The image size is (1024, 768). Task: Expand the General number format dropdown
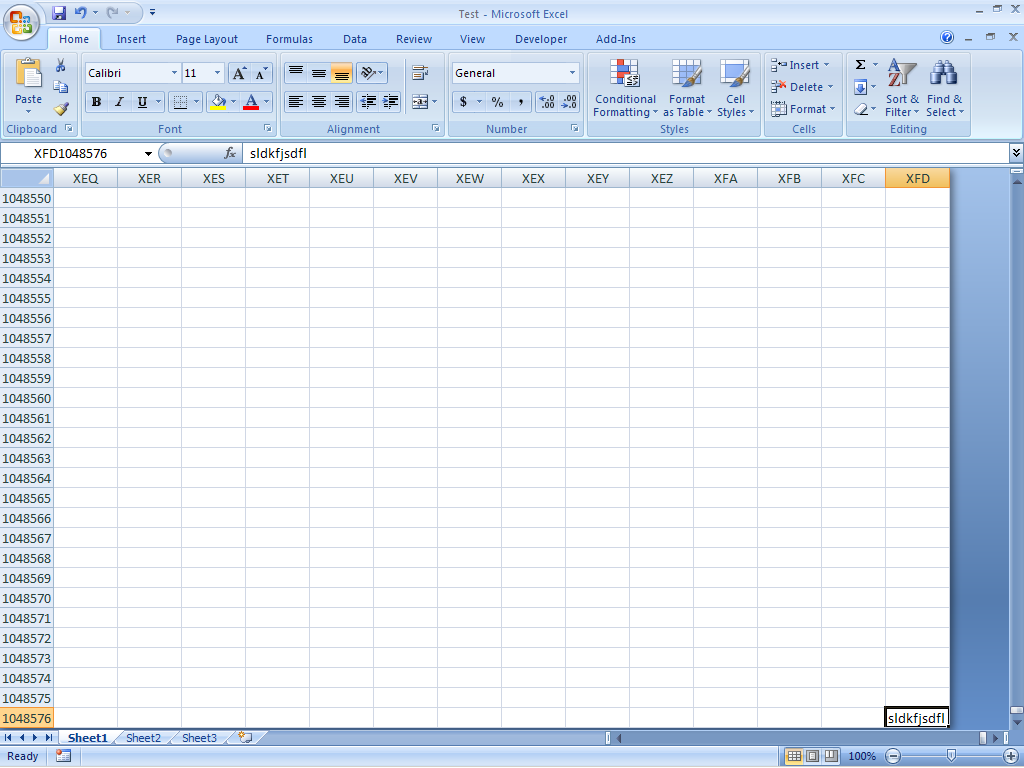tap(572, 73)
